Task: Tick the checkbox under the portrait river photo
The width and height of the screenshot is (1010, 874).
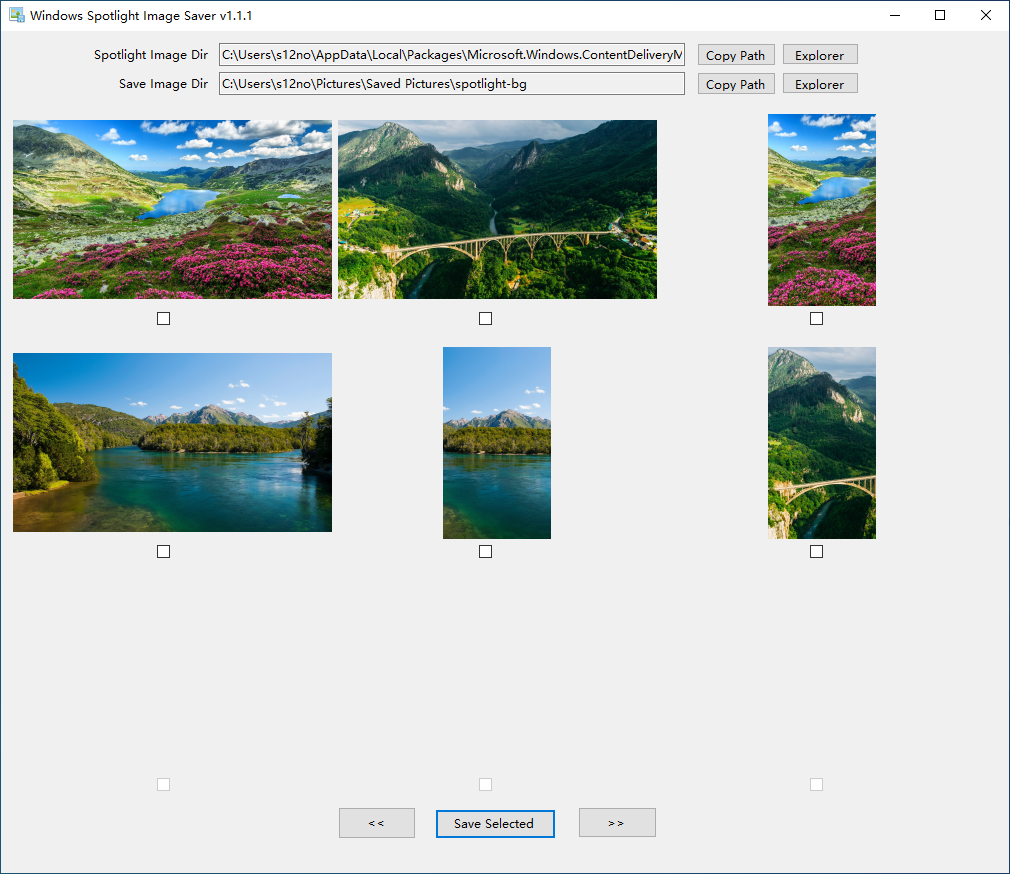Action: coord(485,551)
